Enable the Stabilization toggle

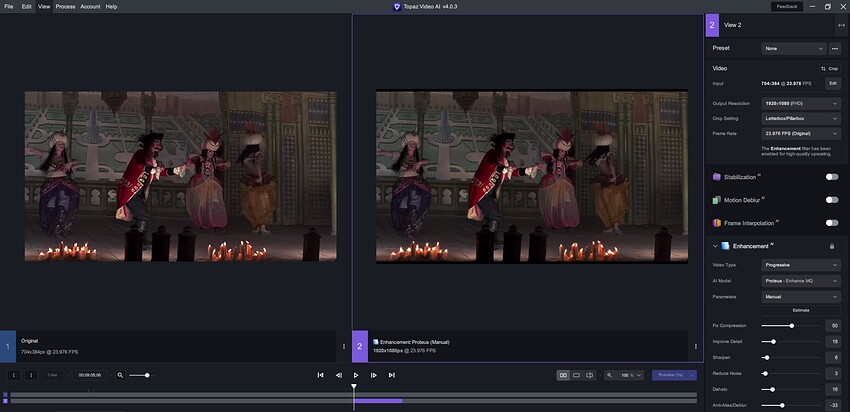click(831, 177)
